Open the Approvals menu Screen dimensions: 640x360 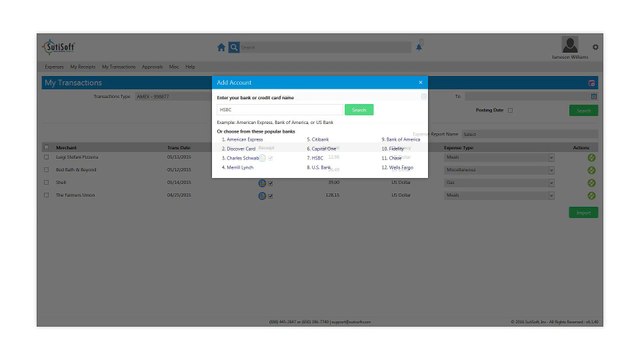coord(152,67)
